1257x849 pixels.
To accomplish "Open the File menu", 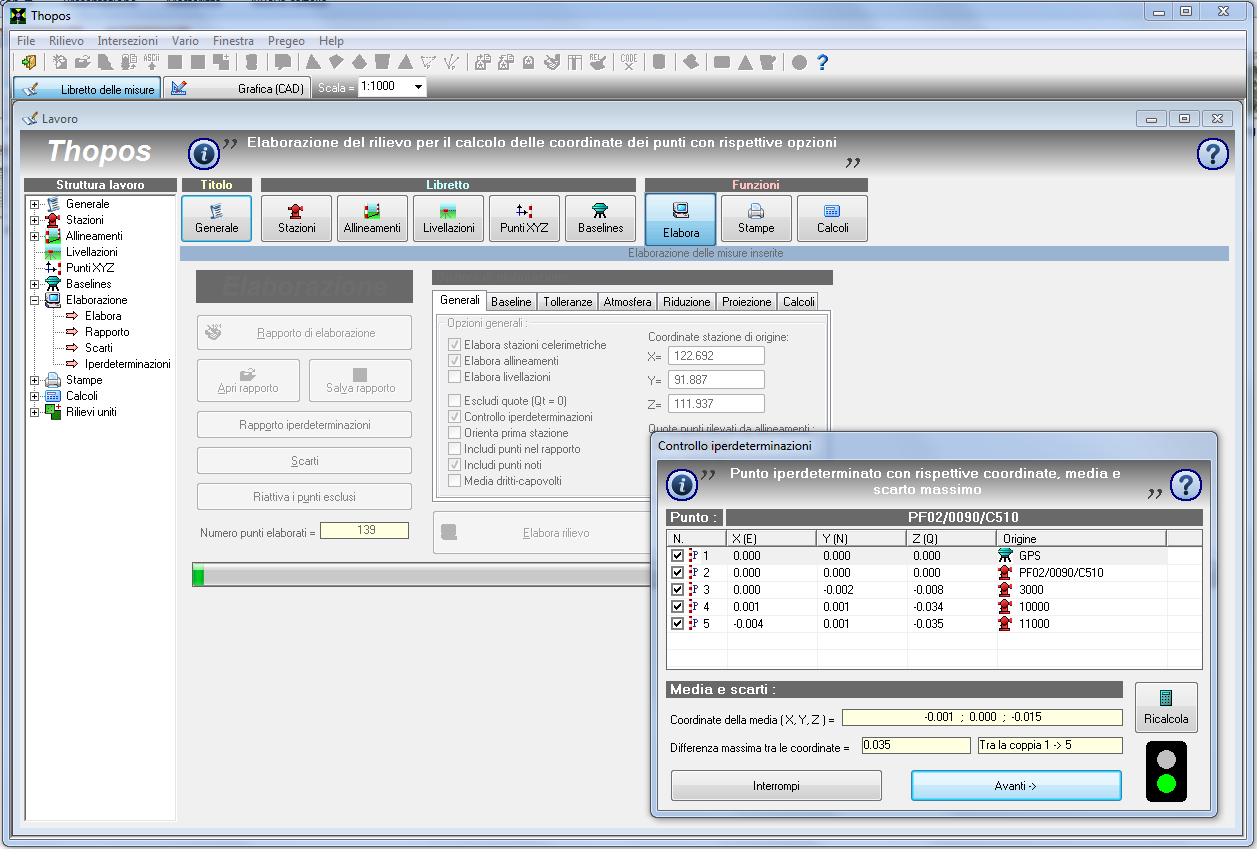I will click(26, 41).
